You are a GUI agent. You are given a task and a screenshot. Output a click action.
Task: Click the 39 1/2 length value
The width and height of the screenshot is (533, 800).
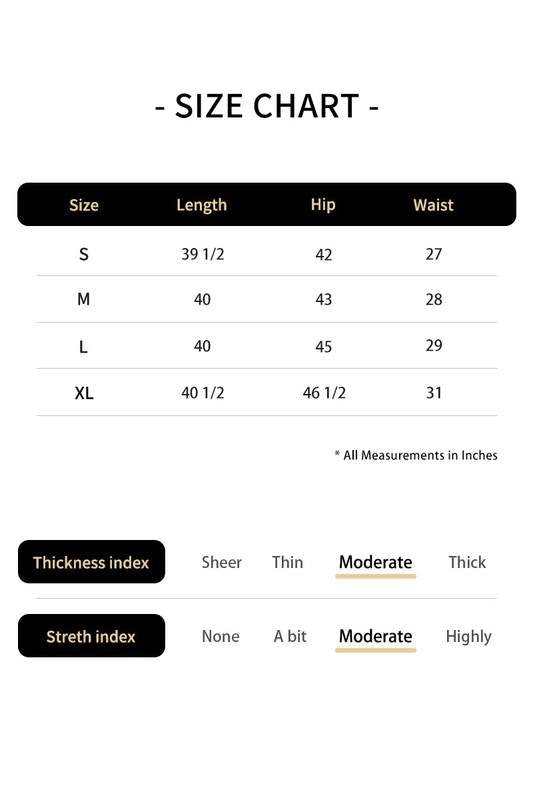point(202,254)
